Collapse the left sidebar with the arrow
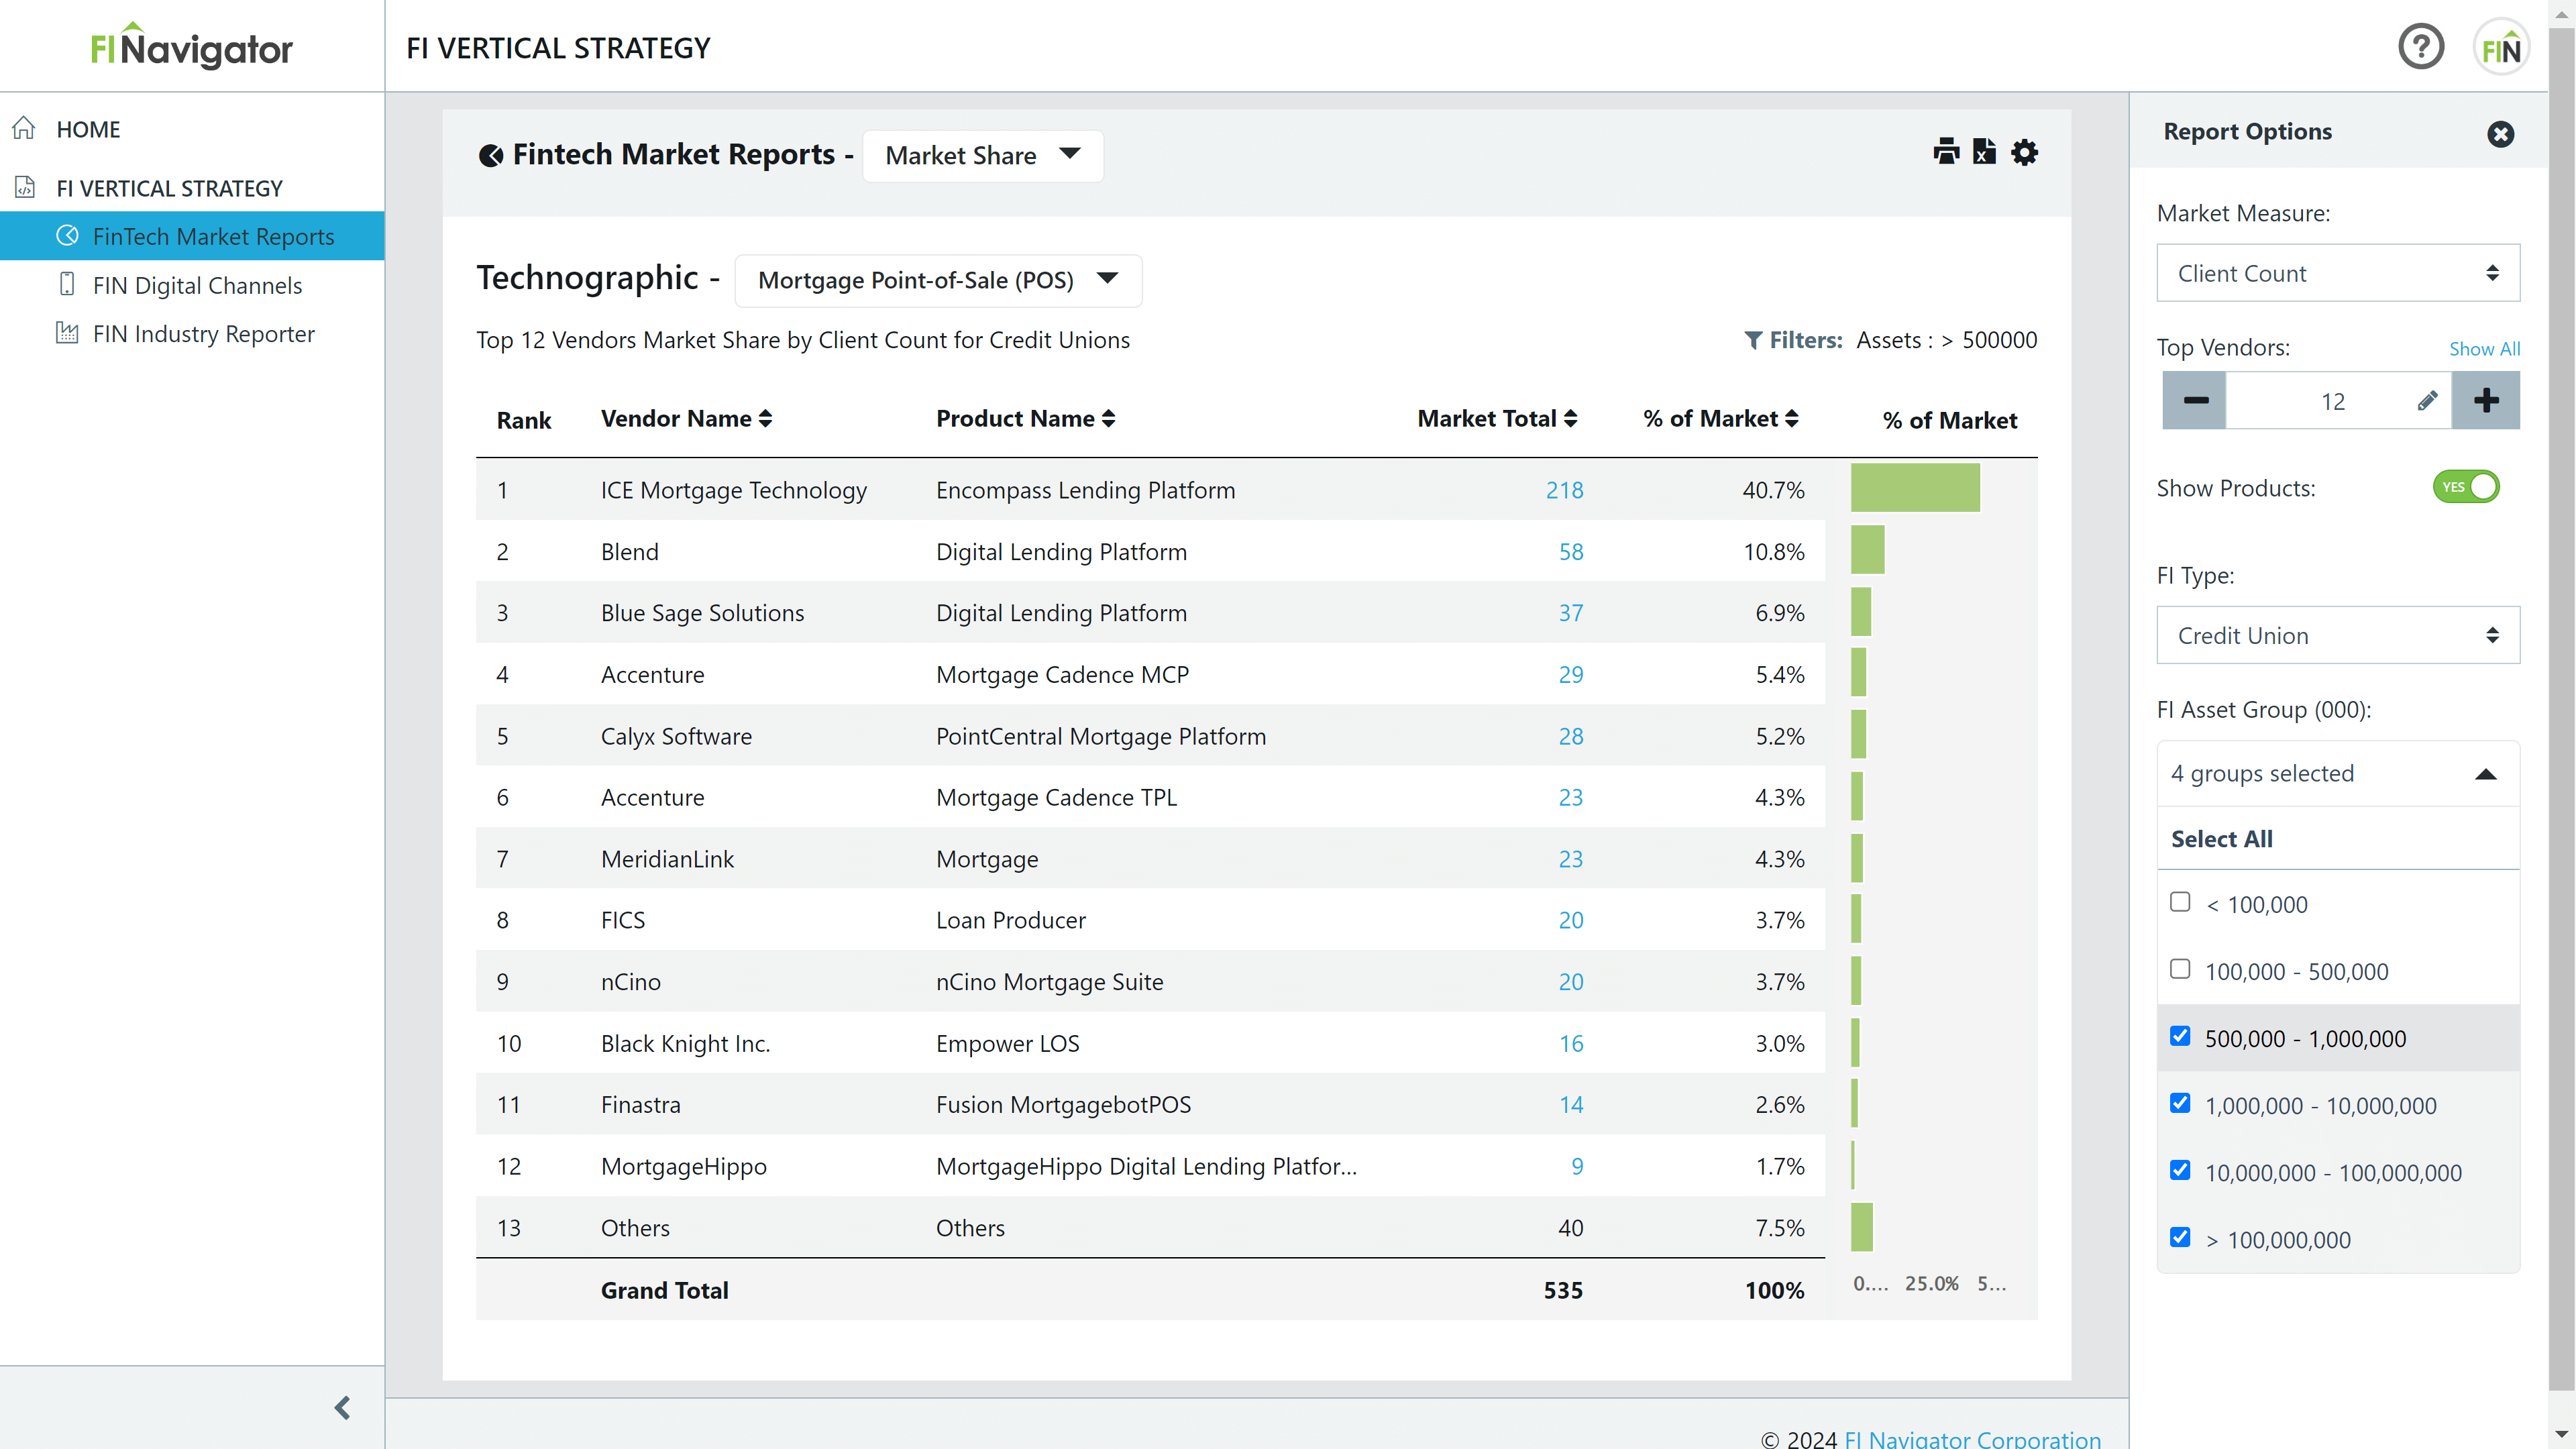This screenshot has width=2576, height=1449. (x=342, y=1408)
